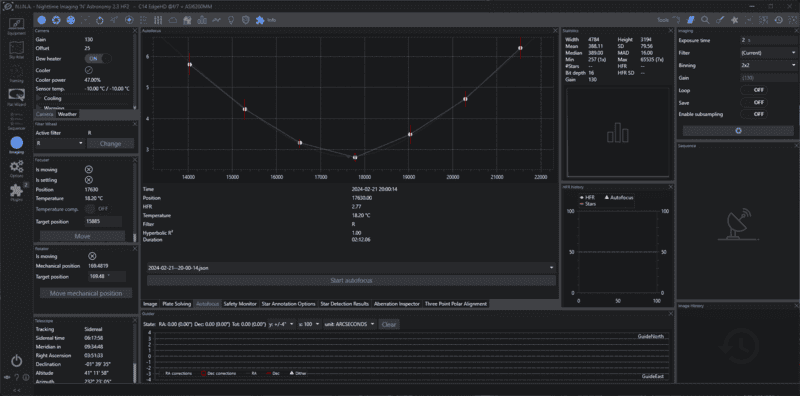Toggle HFR History line-graph icon

216,20
